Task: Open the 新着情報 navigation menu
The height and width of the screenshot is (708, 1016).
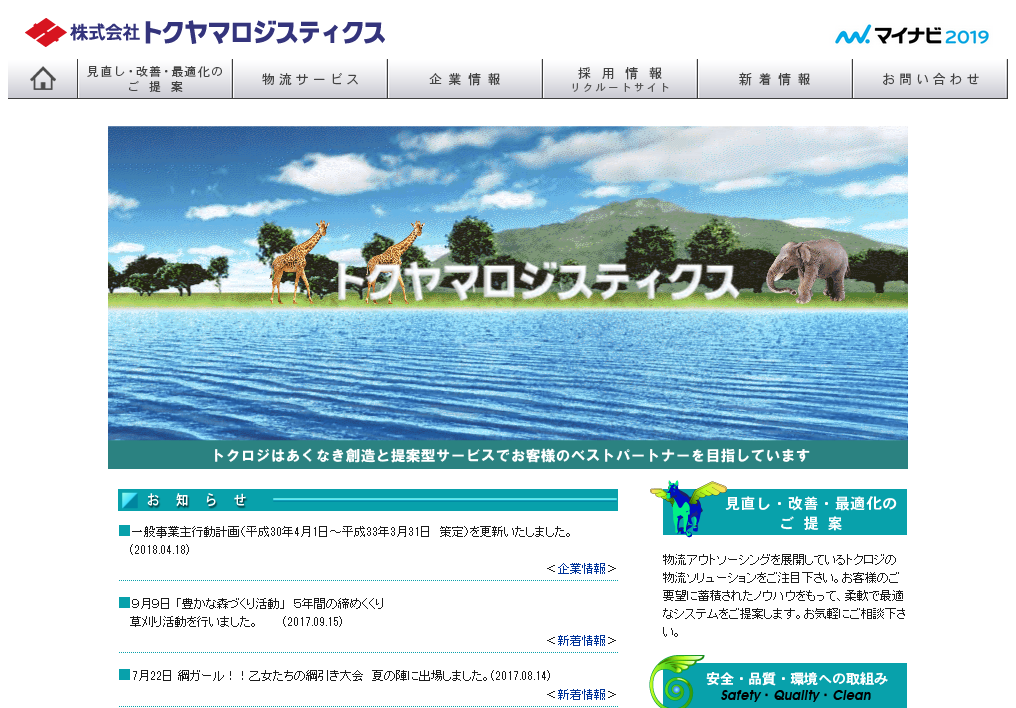Action: [774, 78]
